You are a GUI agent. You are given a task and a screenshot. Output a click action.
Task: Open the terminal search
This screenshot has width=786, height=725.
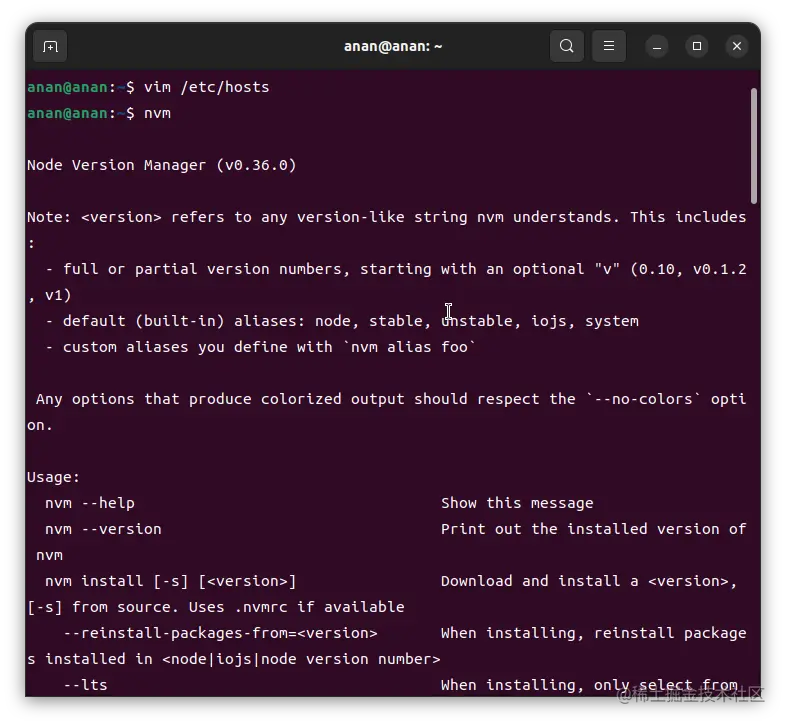[x=566, y=46]
